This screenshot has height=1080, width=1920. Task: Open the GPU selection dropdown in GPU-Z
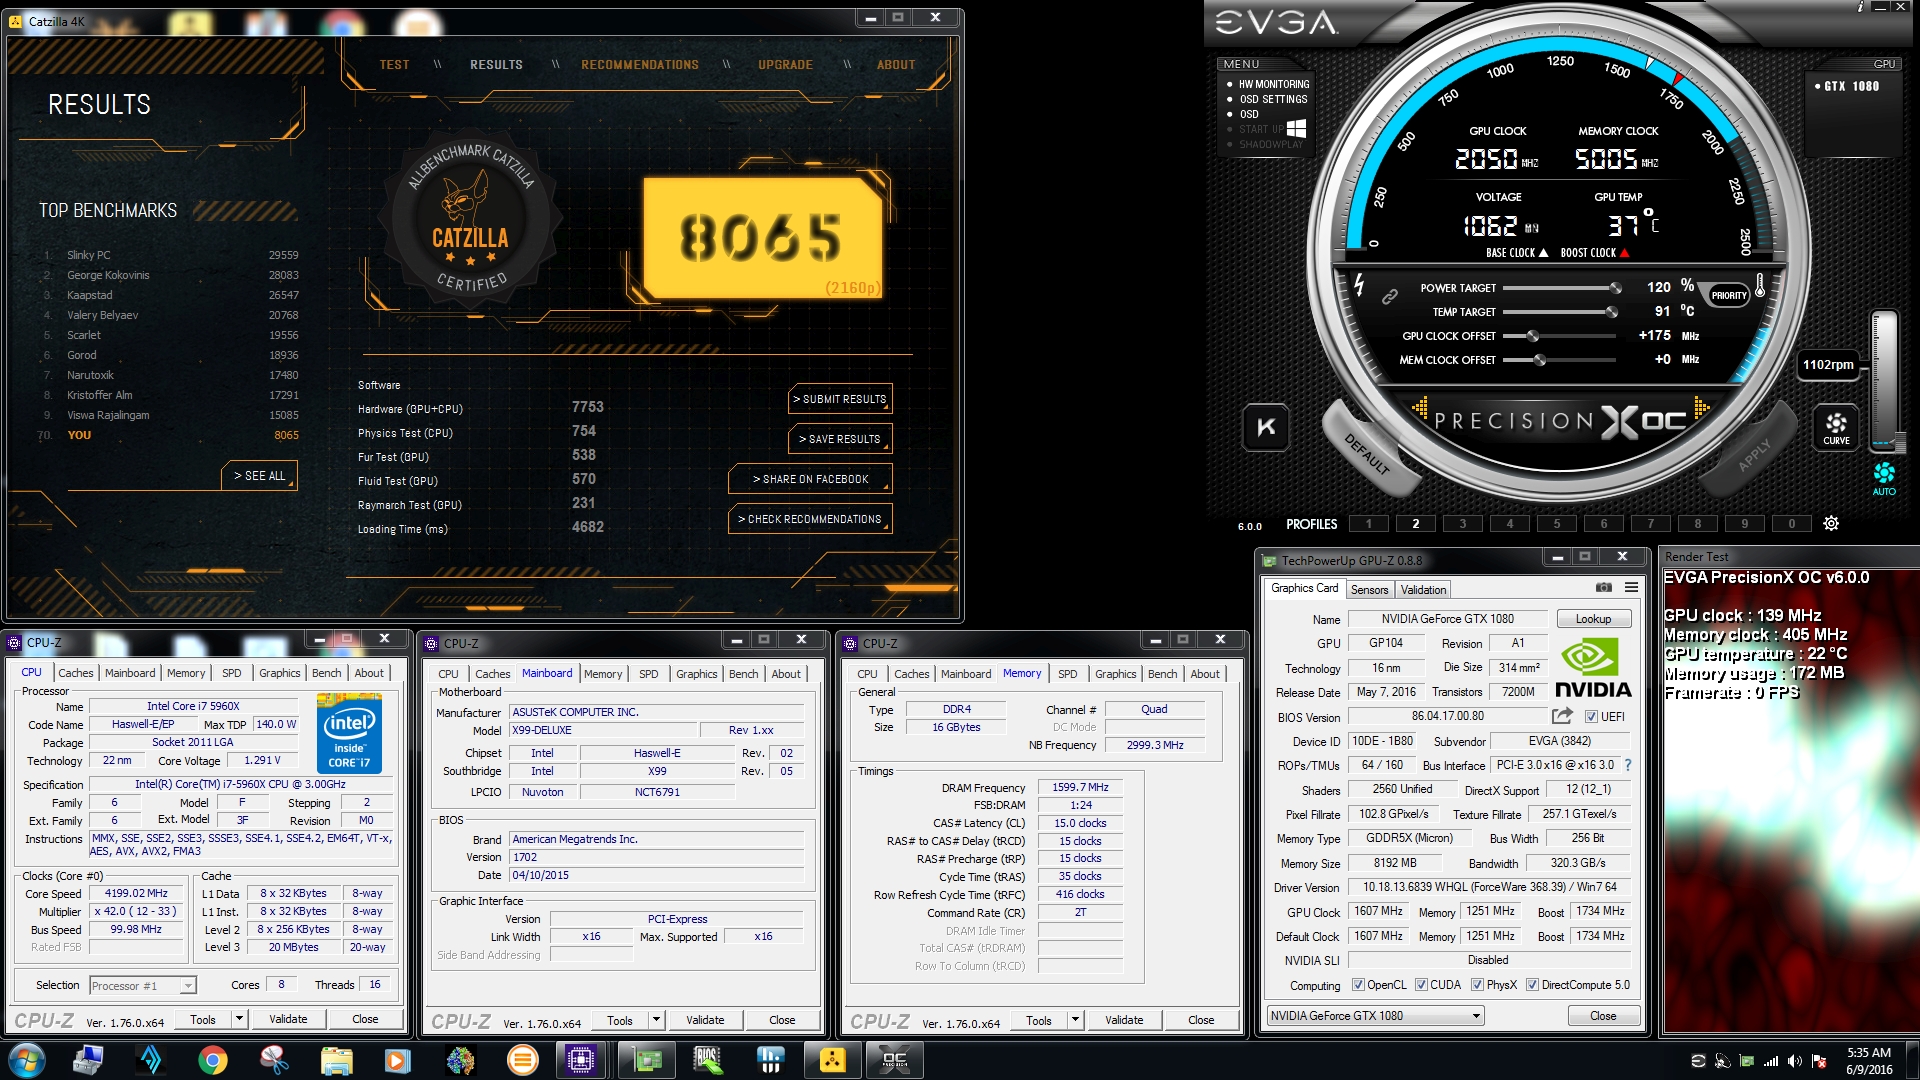1375,1016
